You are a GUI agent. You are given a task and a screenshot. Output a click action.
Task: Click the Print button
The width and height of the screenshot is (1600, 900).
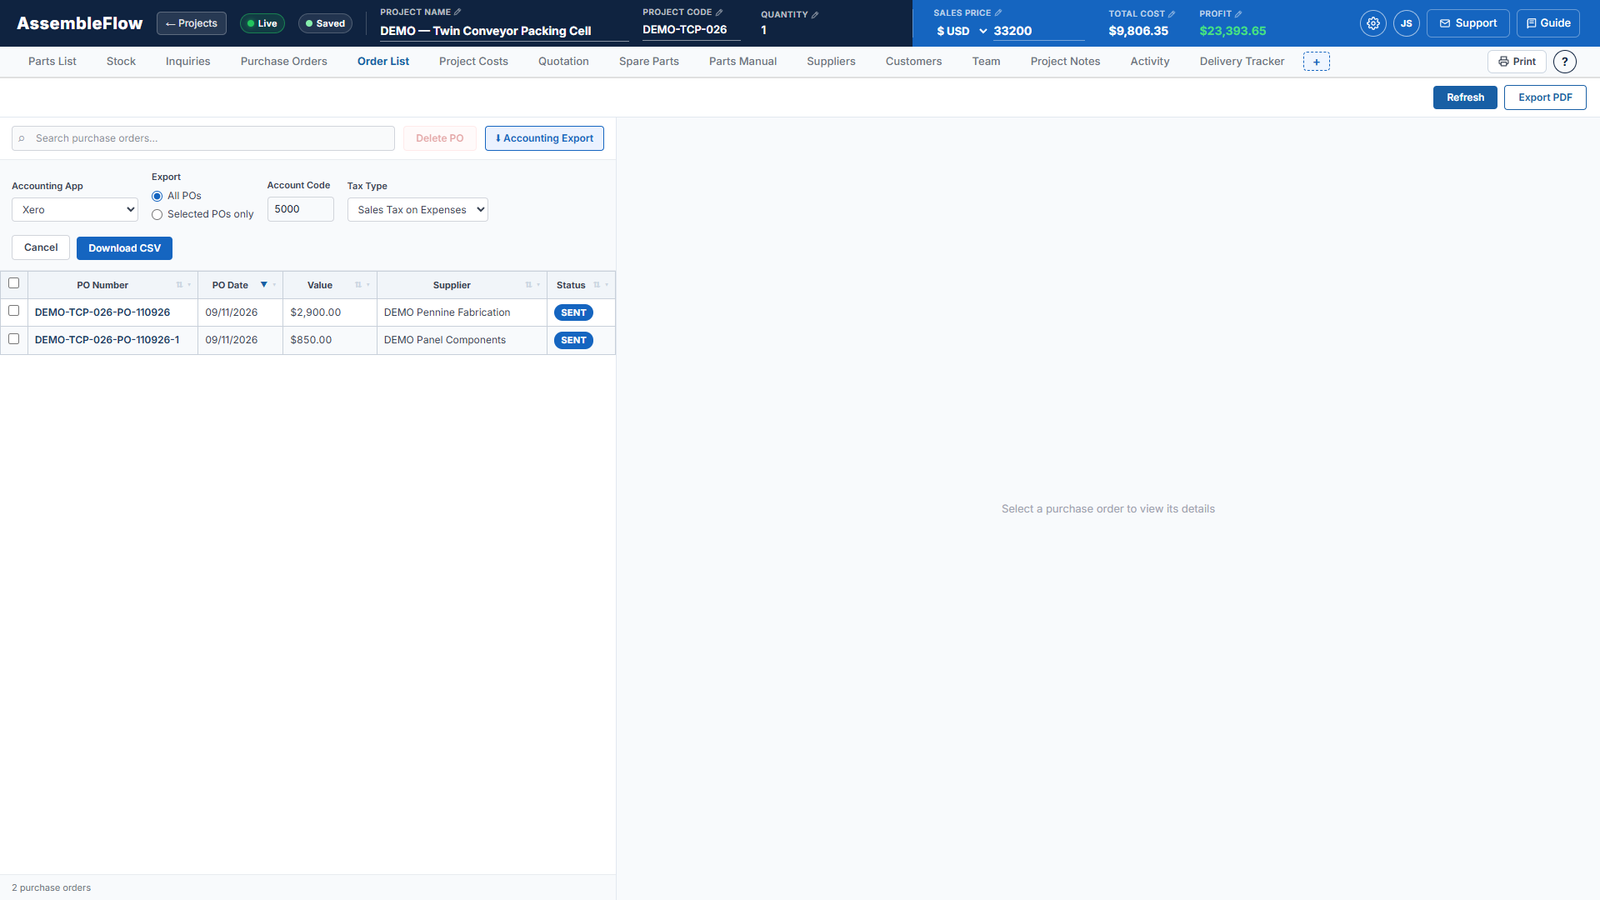click(1517, 62)
